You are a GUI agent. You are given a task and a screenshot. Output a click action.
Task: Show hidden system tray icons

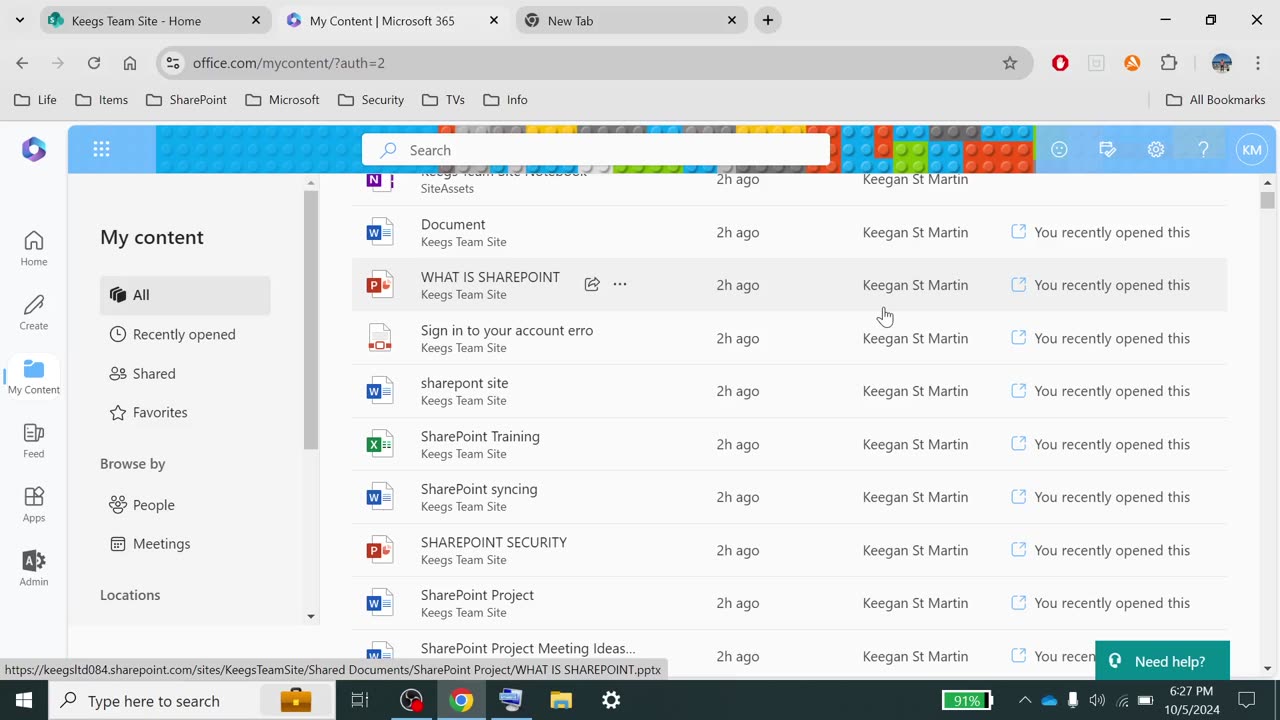(x=1024, y=700)
